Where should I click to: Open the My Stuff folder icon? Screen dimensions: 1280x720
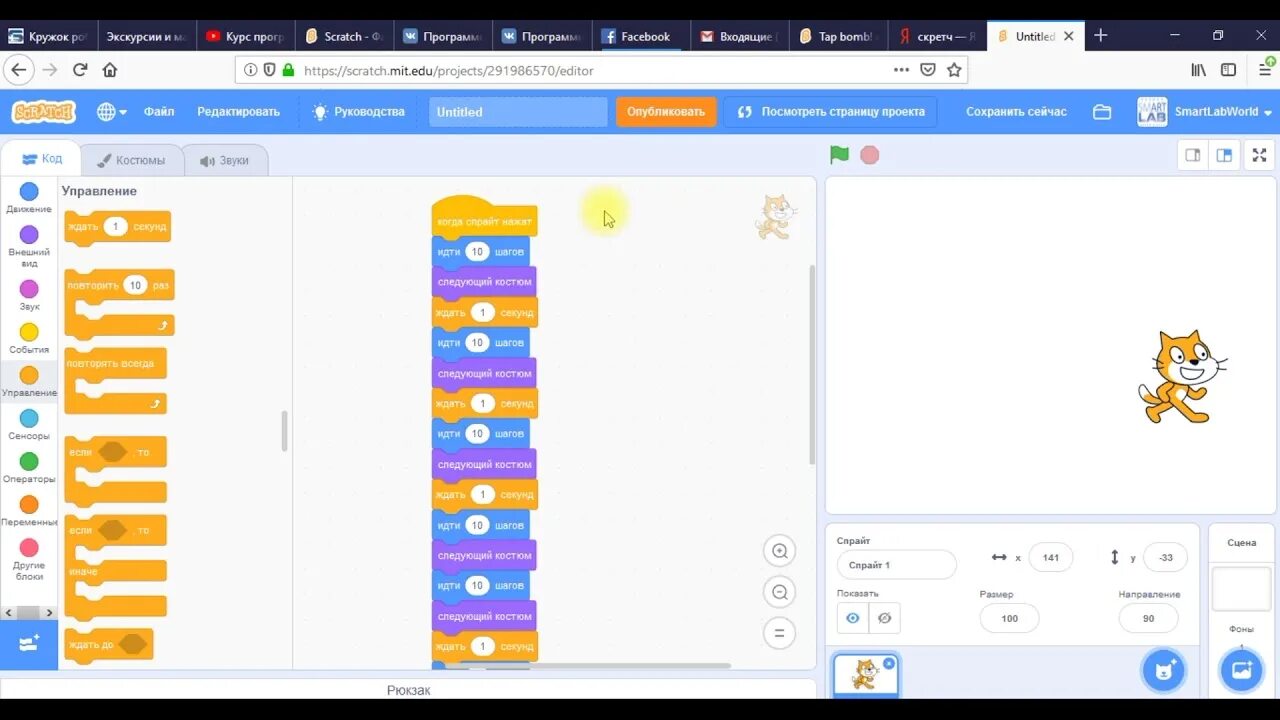point(1102,112)
